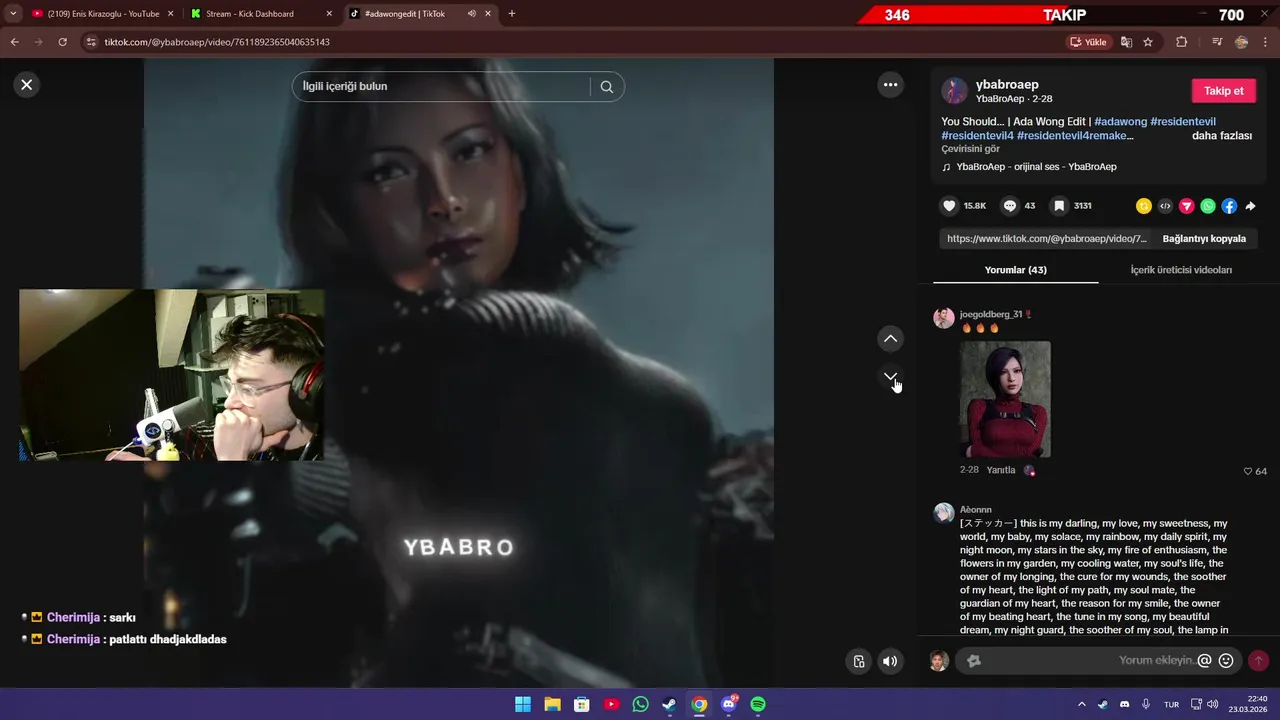Click the Yükle install app button
This screenshot has width=1280, height=720.
(x=1089, y=42)
